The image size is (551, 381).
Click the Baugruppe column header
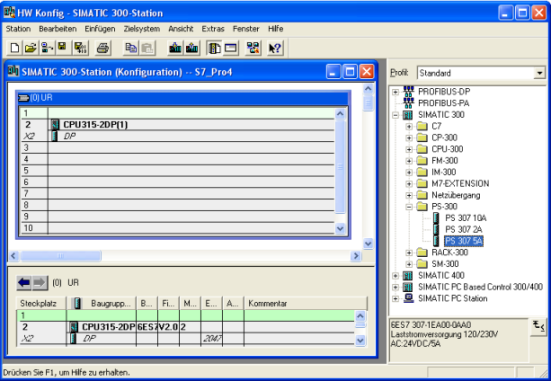coord(101,303)
